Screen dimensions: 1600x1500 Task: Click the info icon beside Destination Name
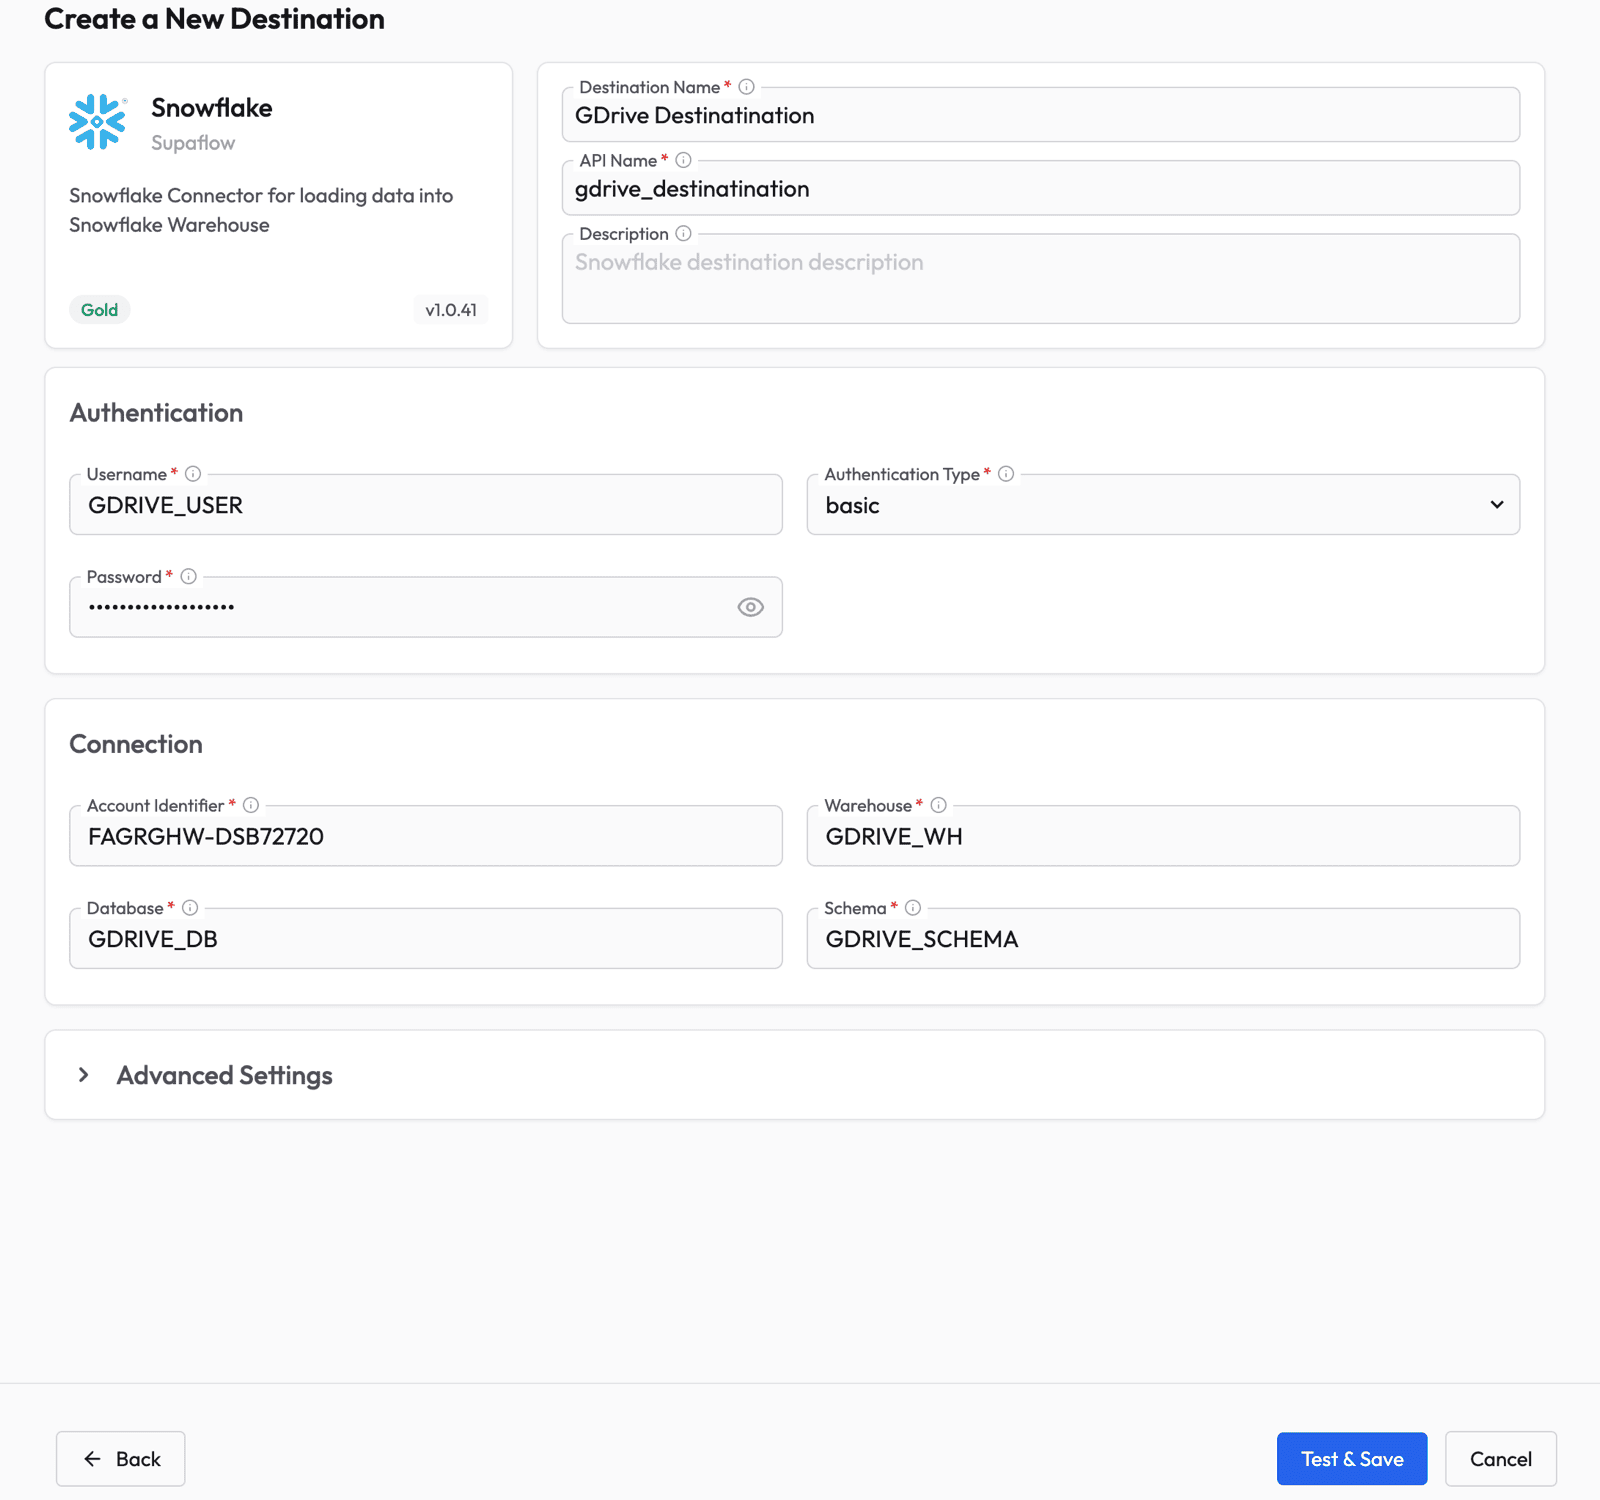point(746,87)
